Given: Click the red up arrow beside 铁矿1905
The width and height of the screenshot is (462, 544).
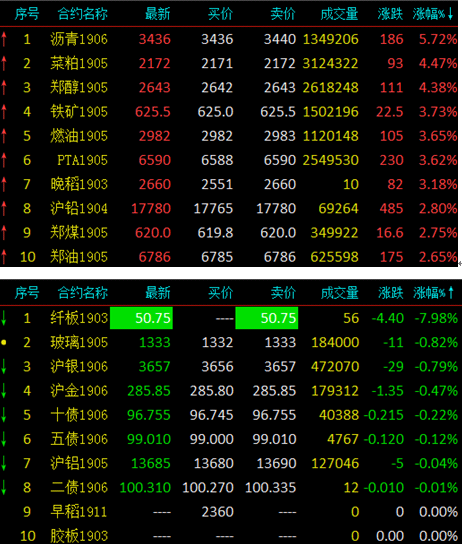Looking at the screenshot, I should click(x=4, y=112).
